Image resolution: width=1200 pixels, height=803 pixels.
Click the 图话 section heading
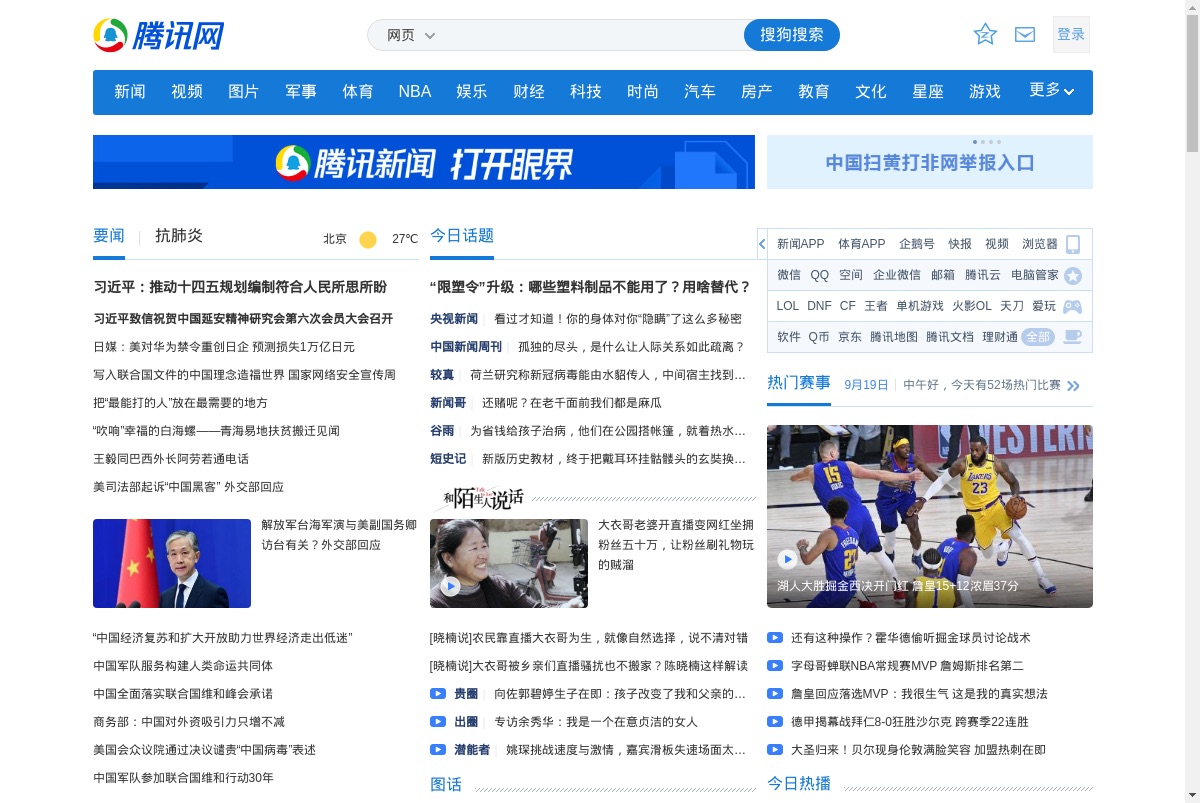click(x=446, y=784)
